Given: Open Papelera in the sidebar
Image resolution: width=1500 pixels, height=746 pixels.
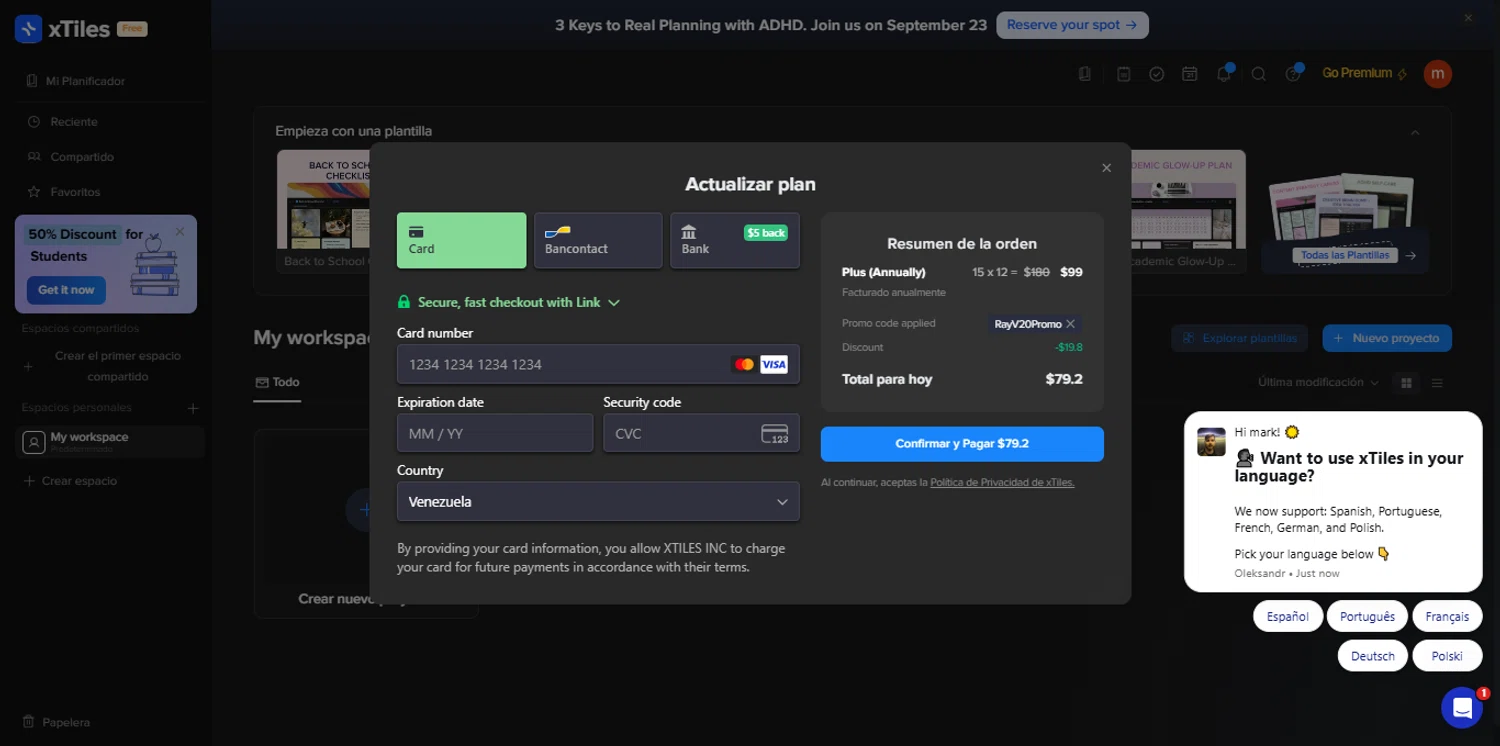Looking at the screenshot, I should (56, 722).
